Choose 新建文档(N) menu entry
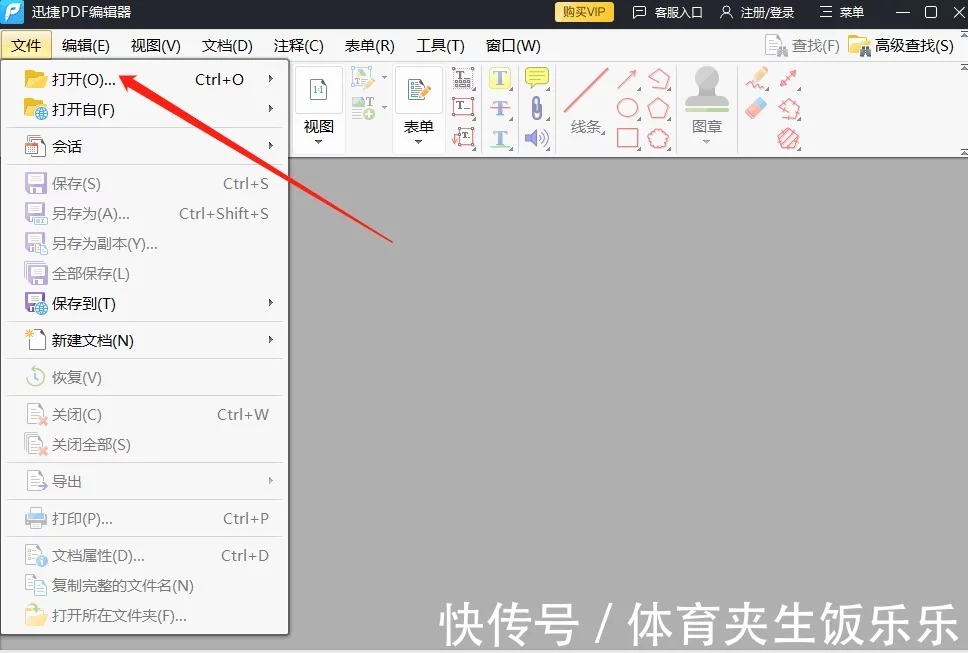 pyautogui.click(x=146, y=340)
